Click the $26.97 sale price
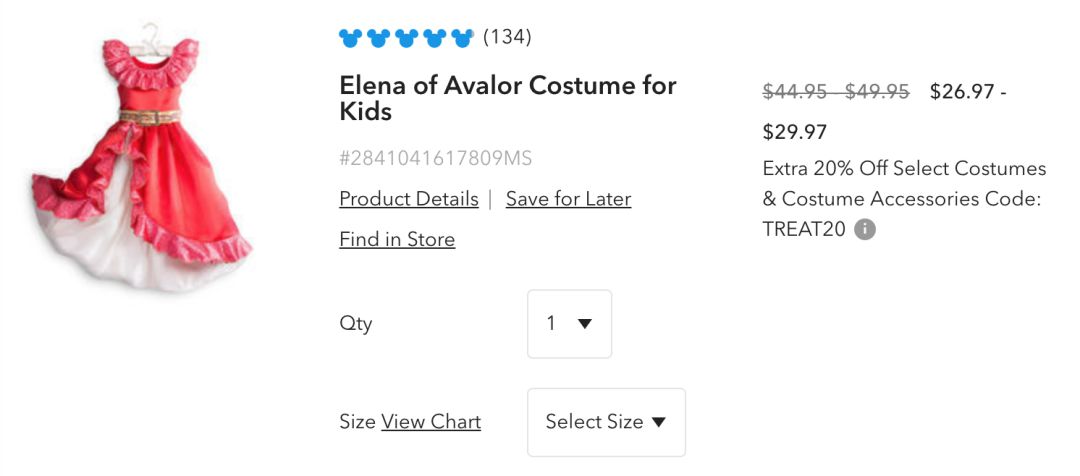This screenshot has height=476, width=1080. 962,92
